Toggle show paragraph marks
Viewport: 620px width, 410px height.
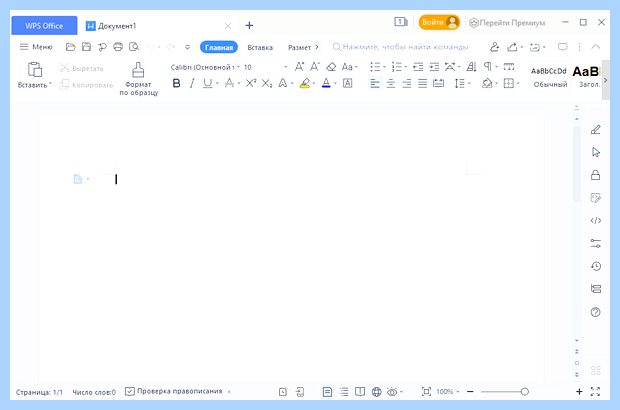tap(488, 67)
